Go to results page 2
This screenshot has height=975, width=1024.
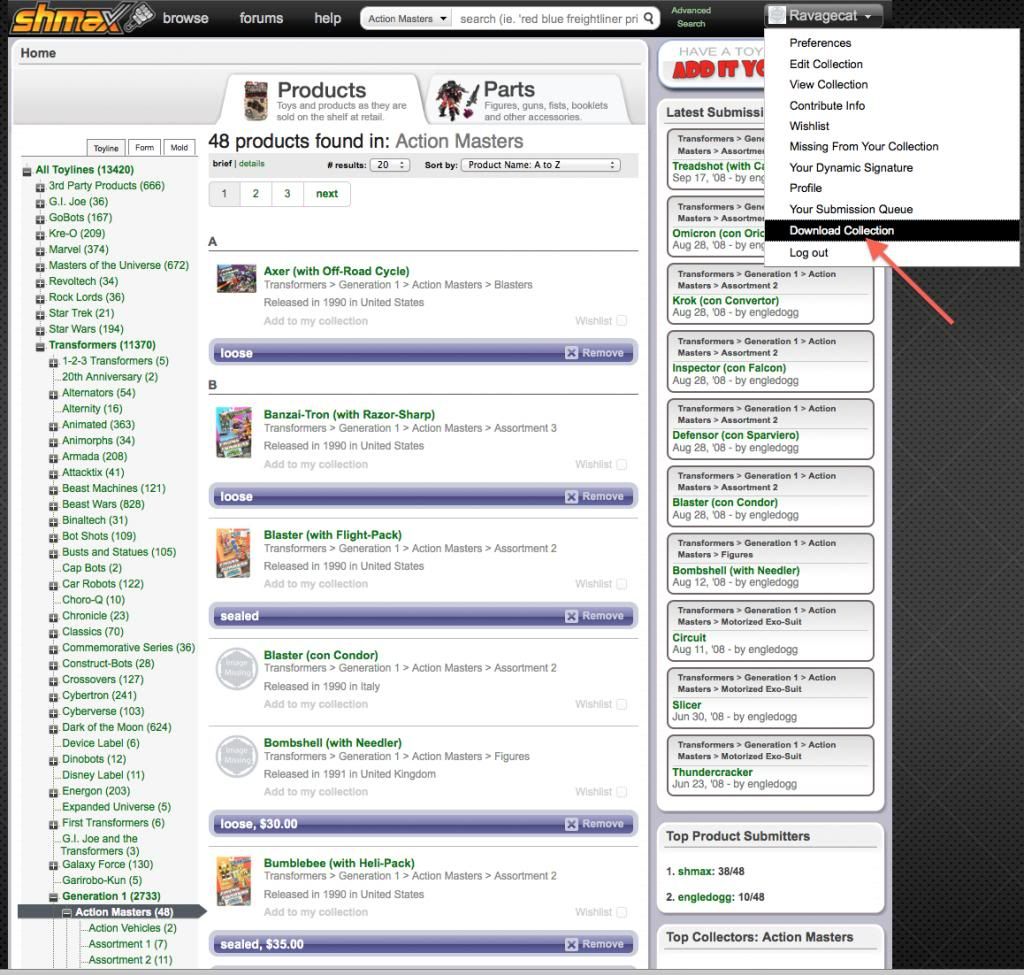click(x=255, y=194)
